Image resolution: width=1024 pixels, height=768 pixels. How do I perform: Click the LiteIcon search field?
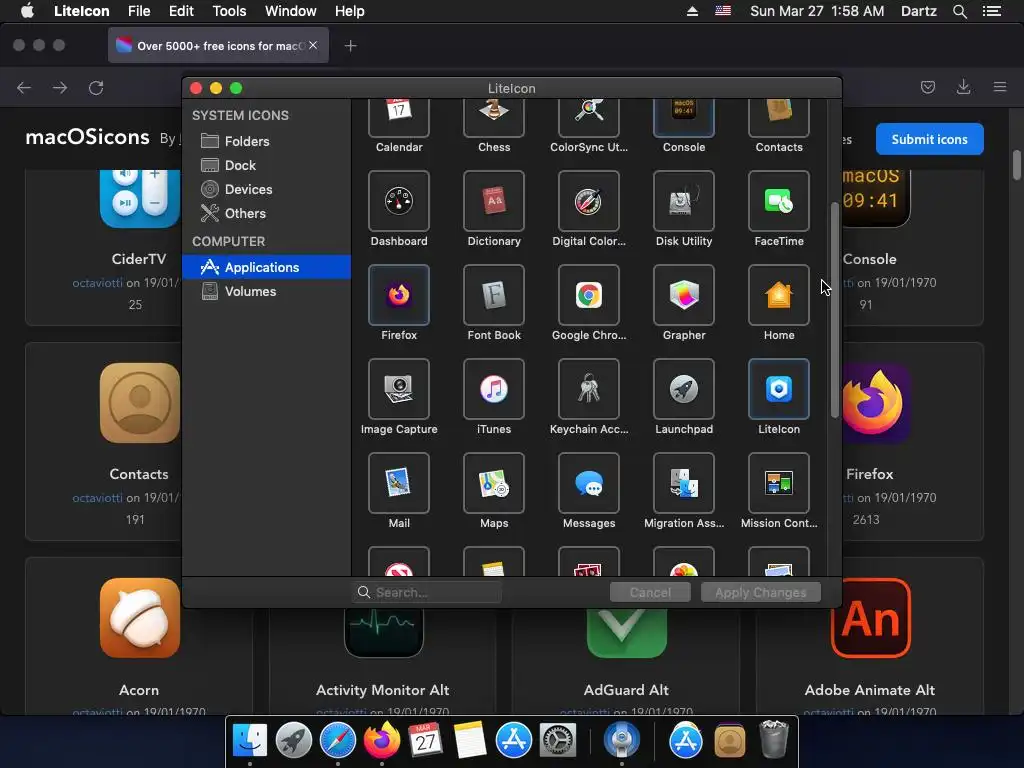(427, 592)
